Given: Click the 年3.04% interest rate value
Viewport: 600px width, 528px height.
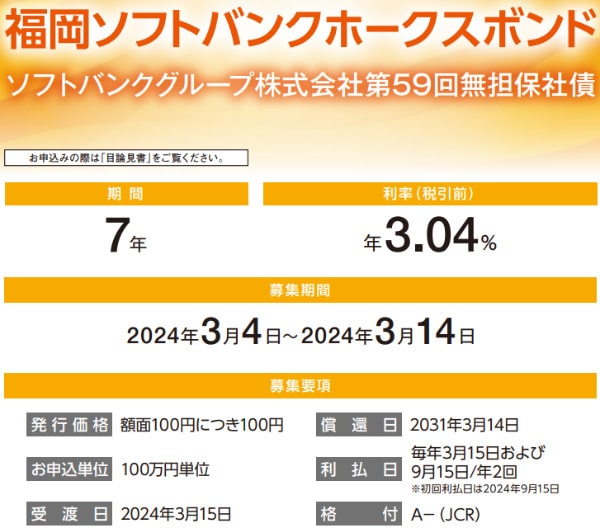Looking at the screenshot, I should (x=430, y=235).
